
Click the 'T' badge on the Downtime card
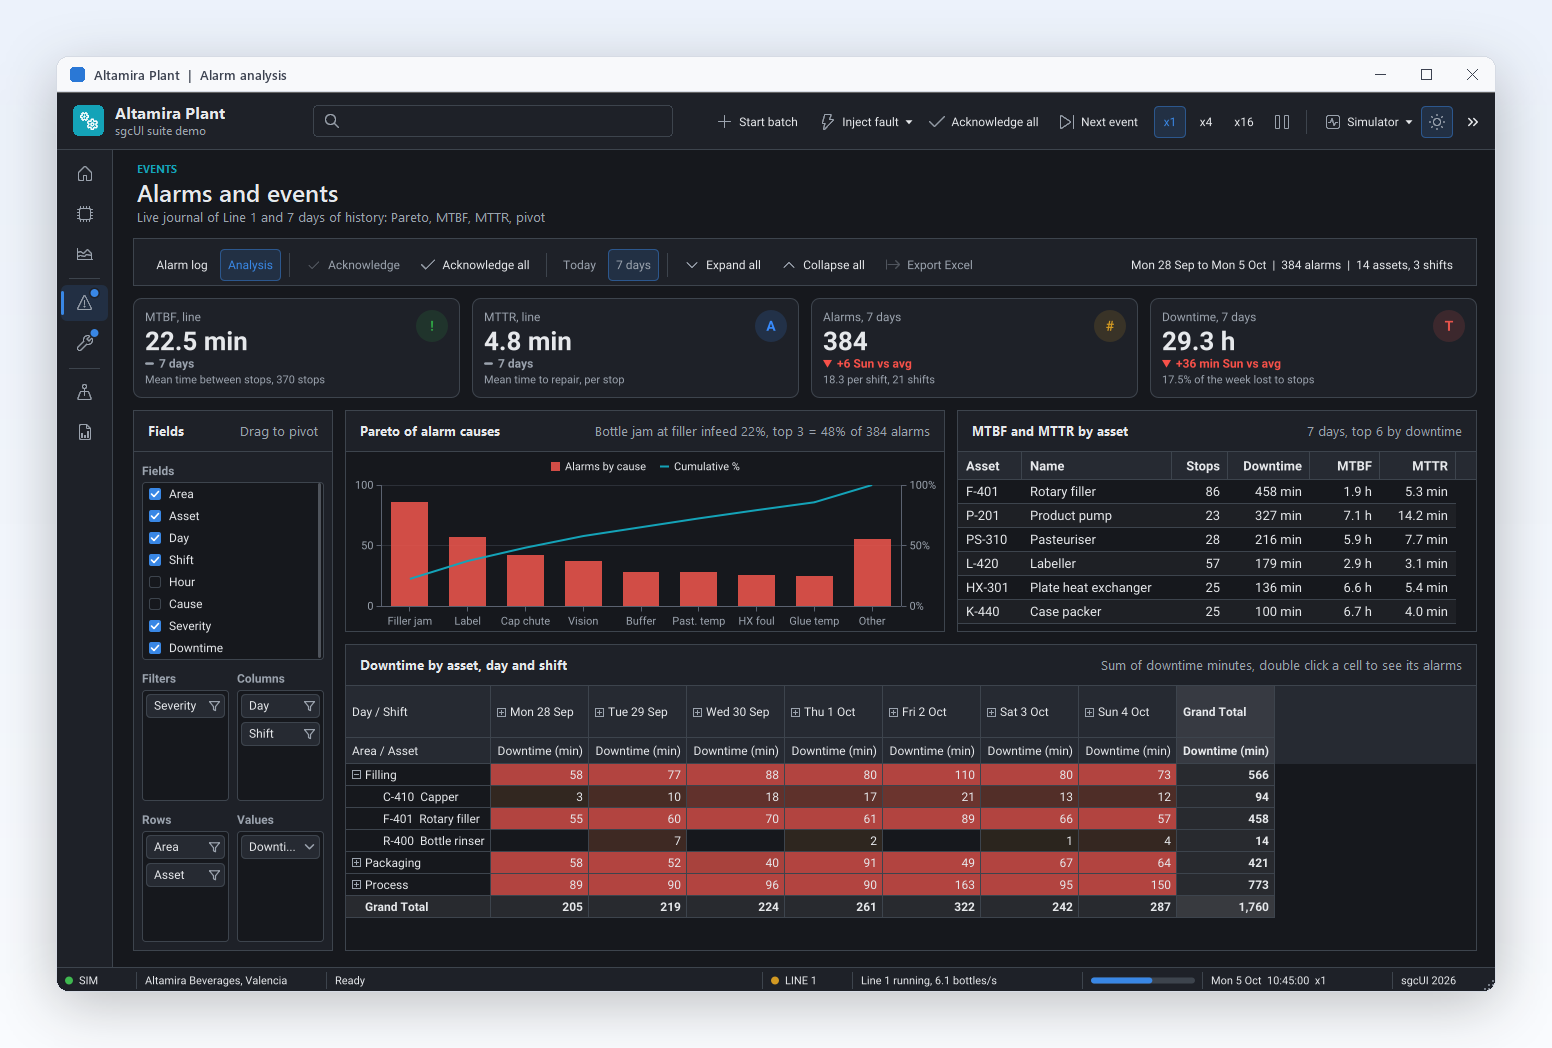(x=1449, y=326)
